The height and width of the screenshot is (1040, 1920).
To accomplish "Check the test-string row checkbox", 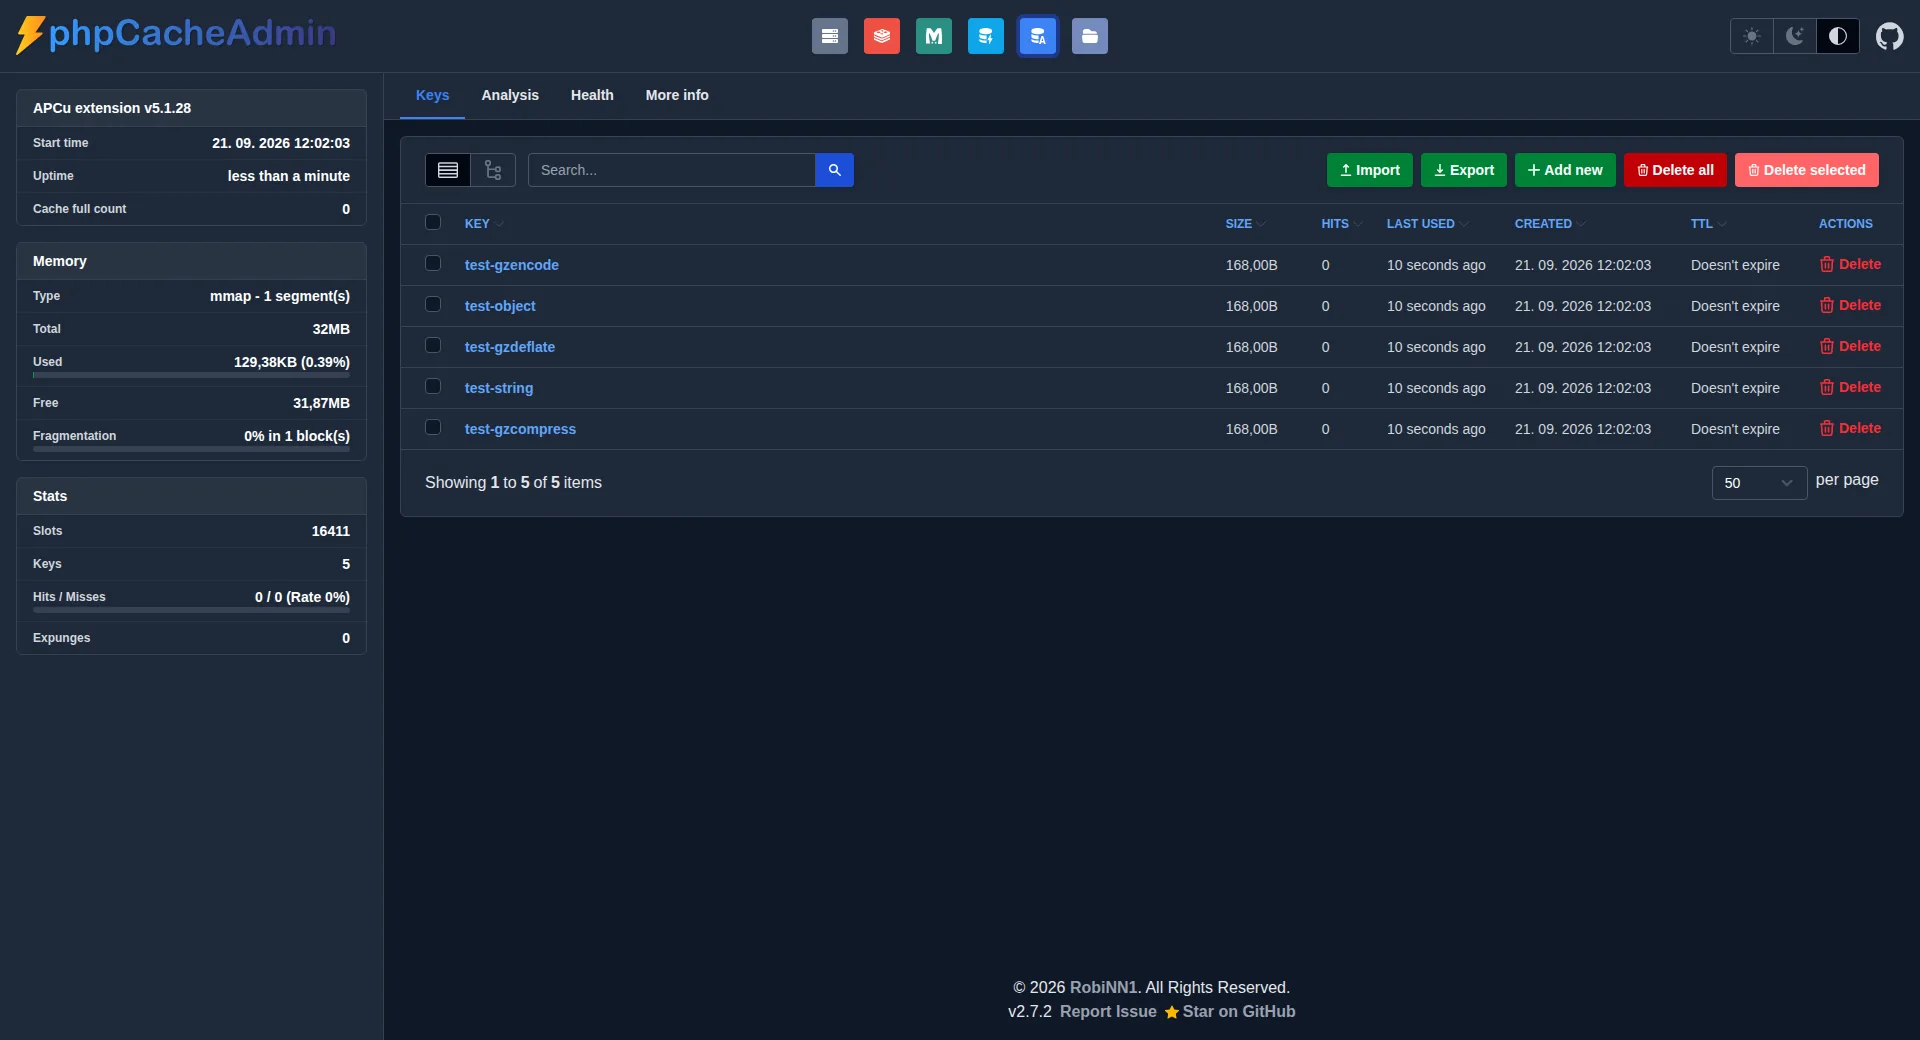I will [x=433, y=386].
